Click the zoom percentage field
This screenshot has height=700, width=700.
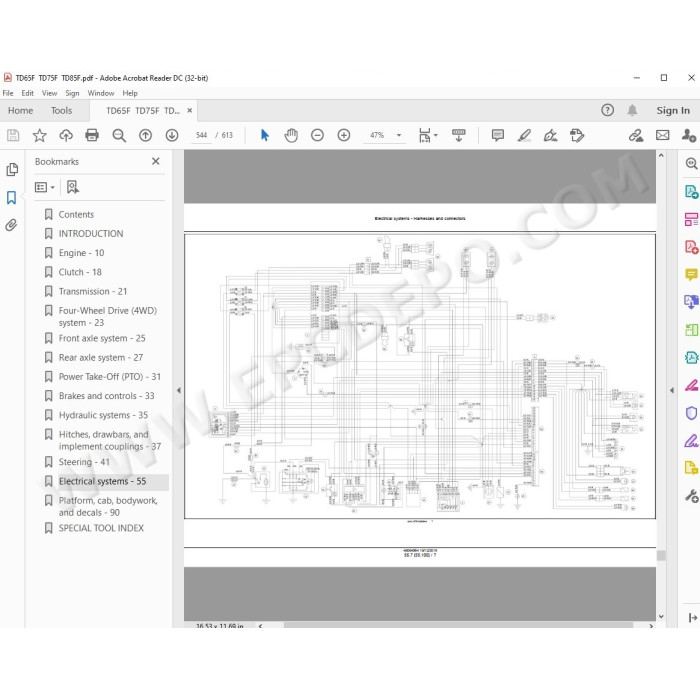(x=377, y=135)
